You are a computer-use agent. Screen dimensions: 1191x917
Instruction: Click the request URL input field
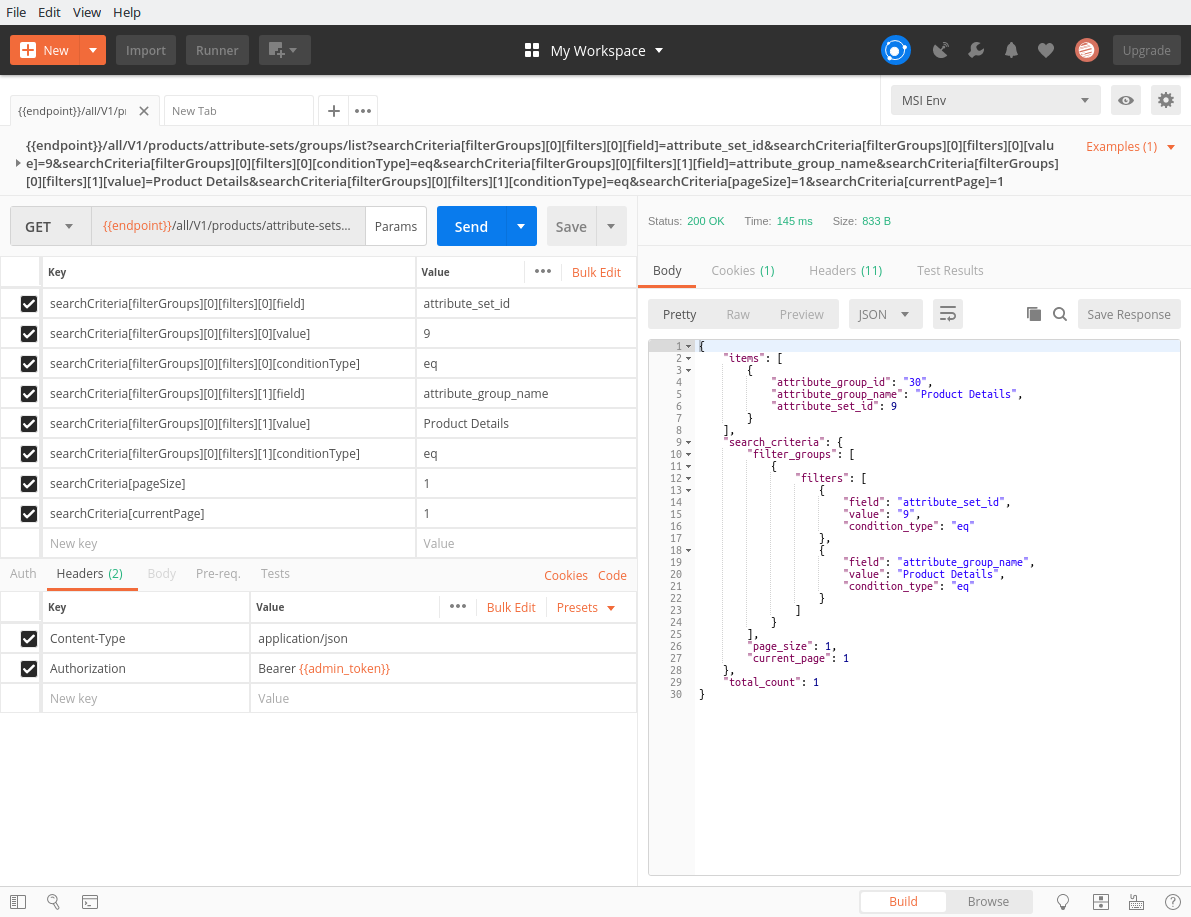tap(228, 226)
